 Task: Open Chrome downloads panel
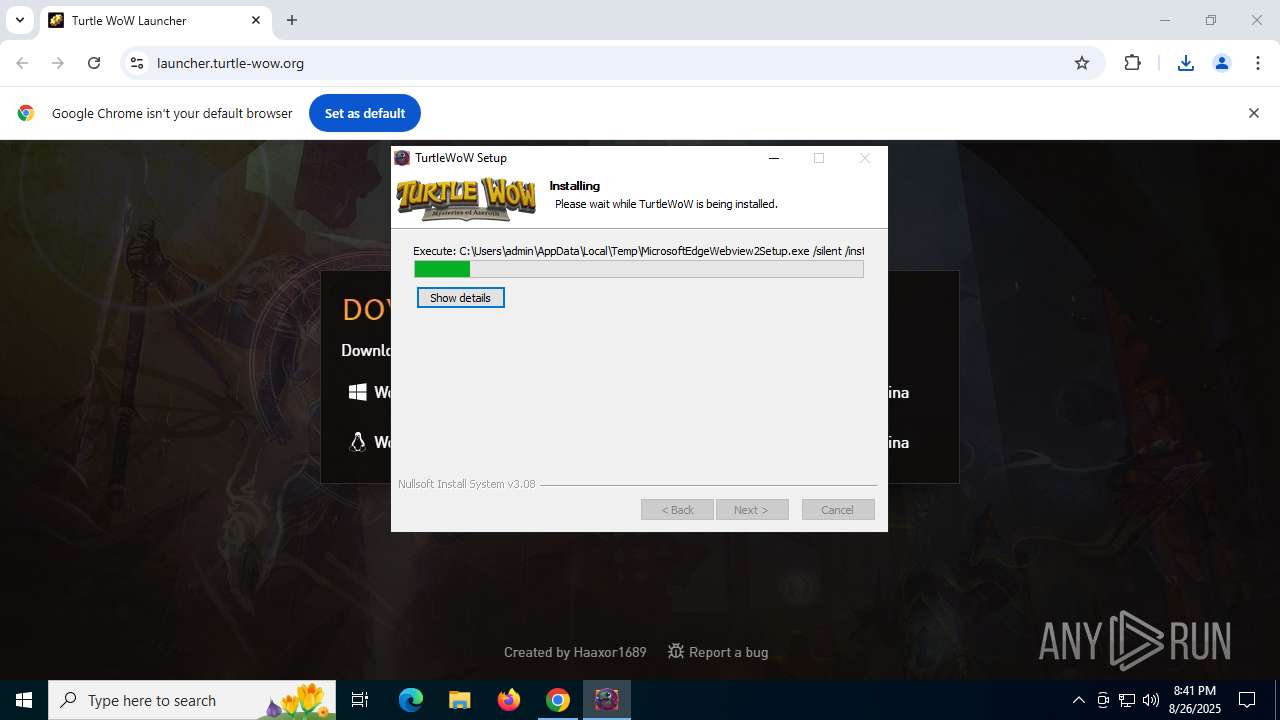click(1186, 63)
